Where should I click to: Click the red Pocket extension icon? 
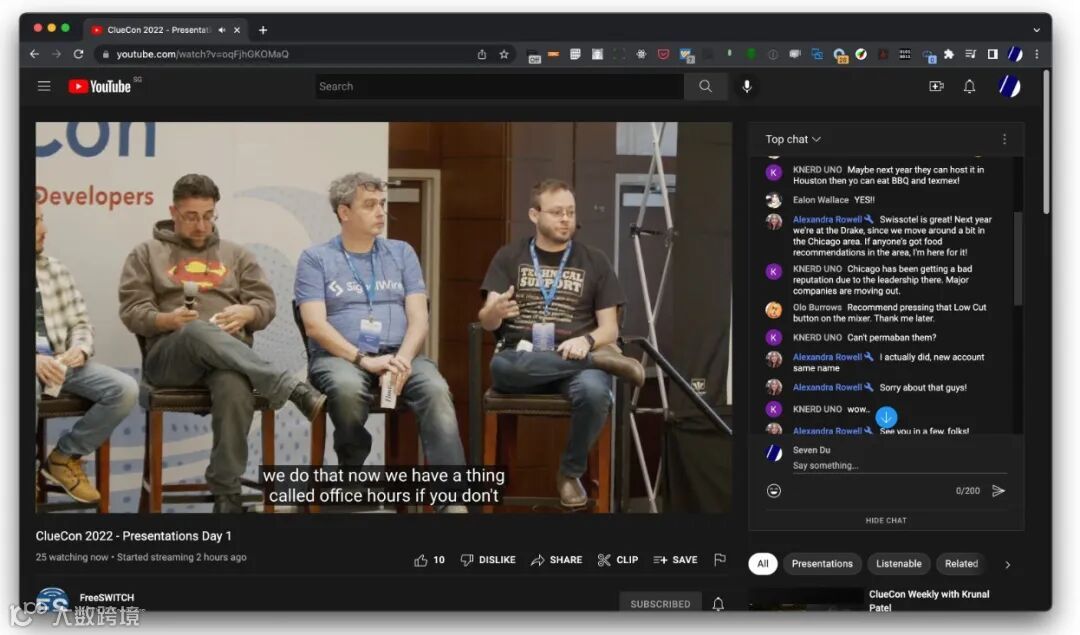pos(663,54)
